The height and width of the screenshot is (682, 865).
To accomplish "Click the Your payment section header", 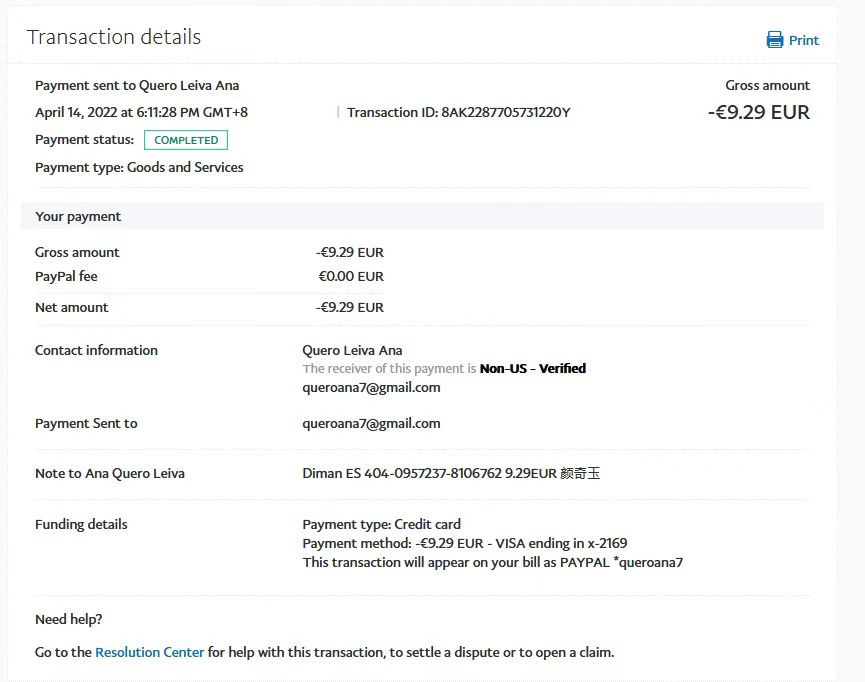I will point(78,216).
